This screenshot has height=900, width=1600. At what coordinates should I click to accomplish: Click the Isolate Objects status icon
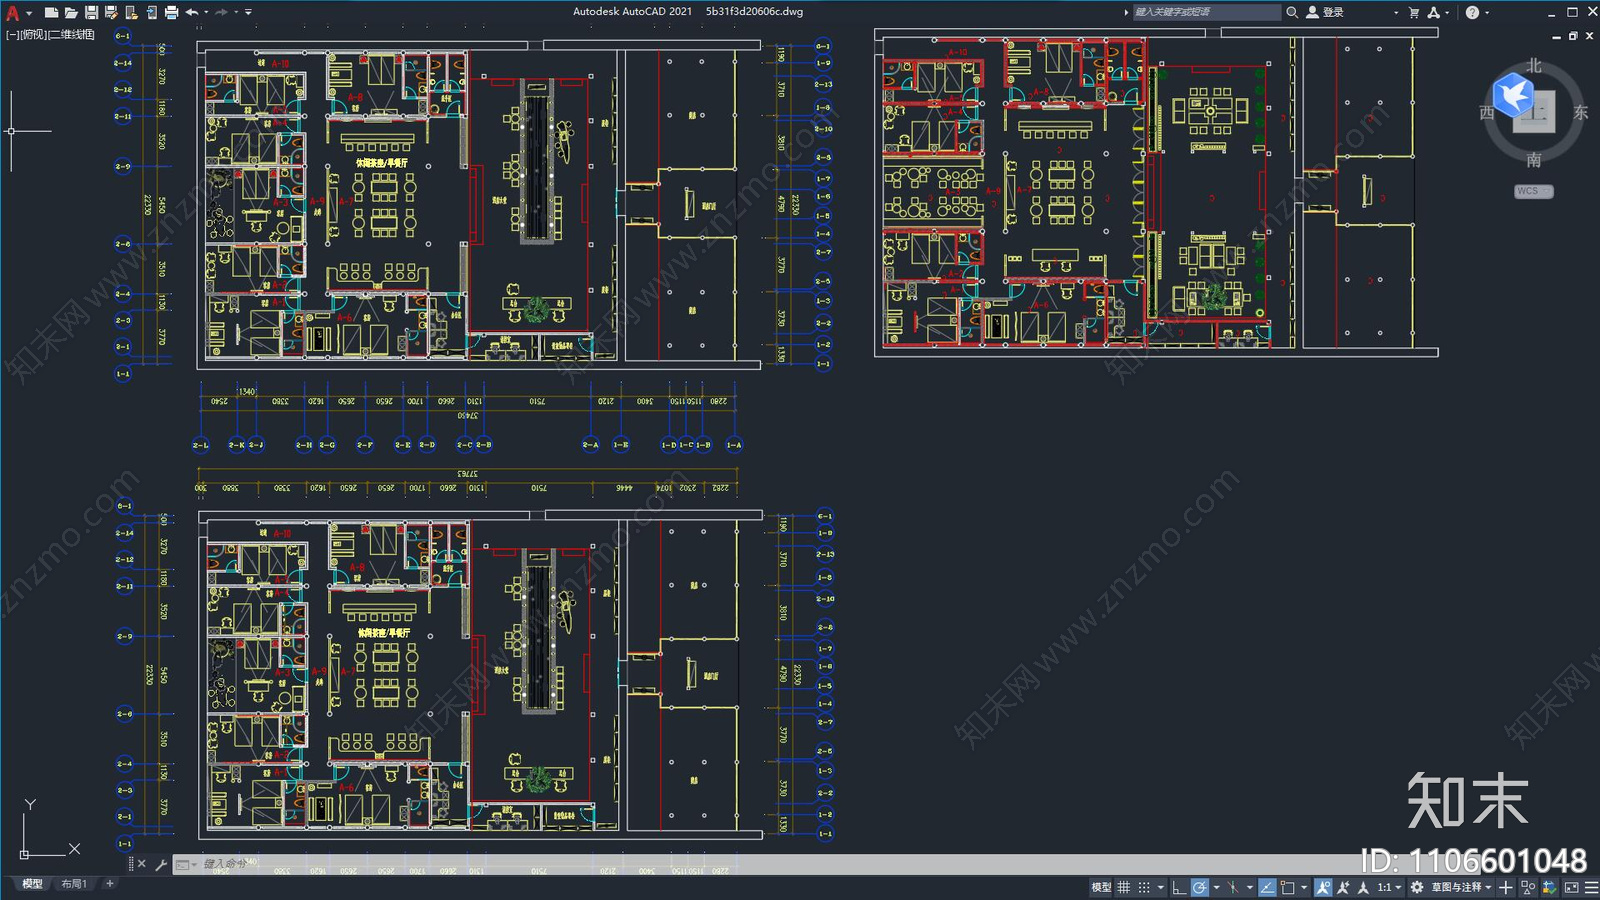1528,887
